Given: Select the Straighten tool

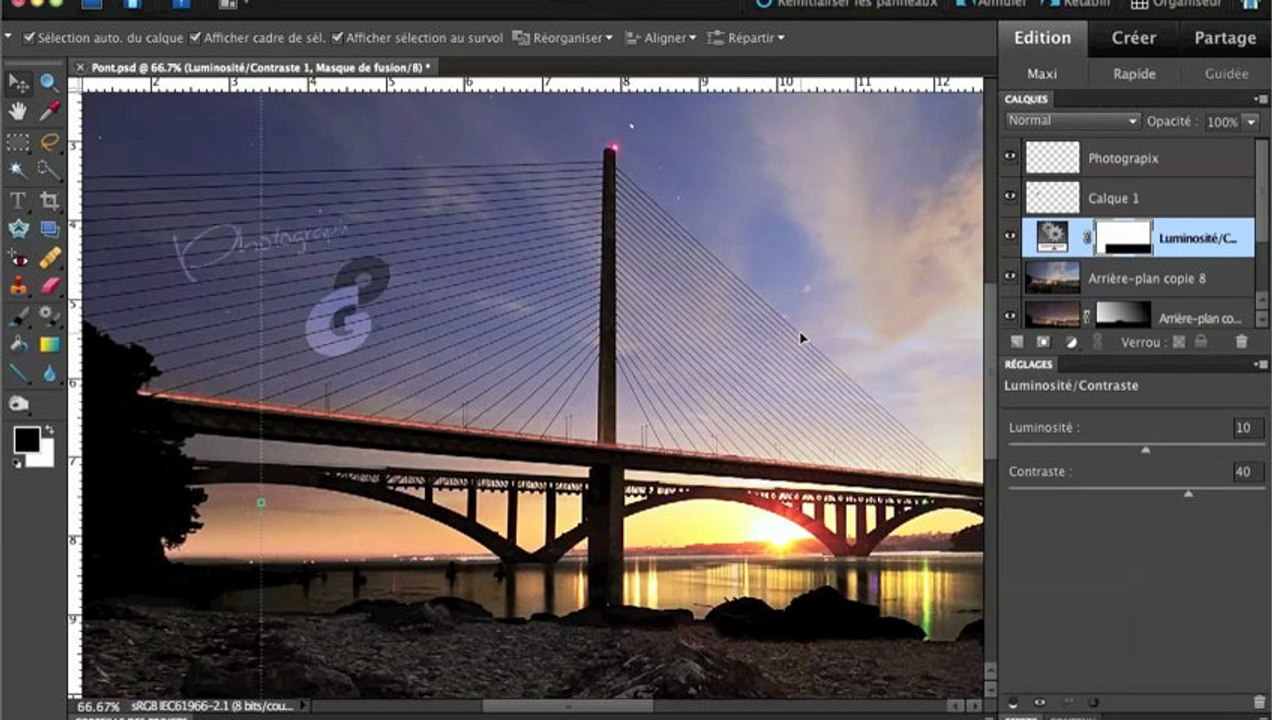Looking at the screenshot, I should coord(49,229).
